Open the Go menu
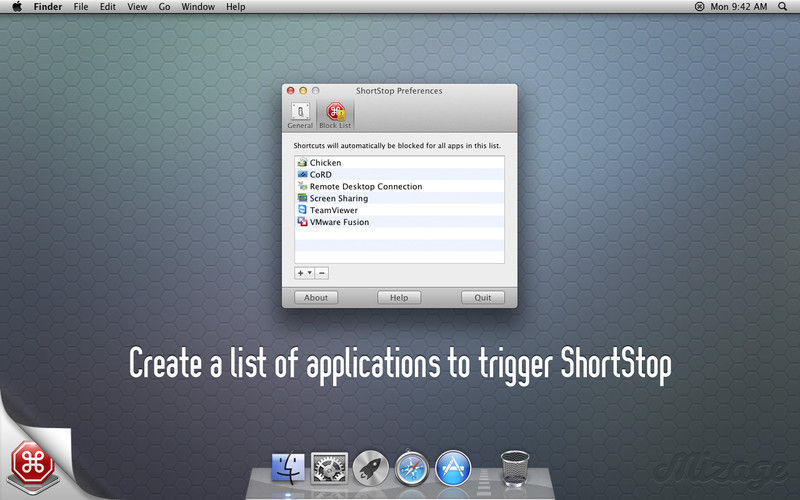Viewport: 800px width, 500px height. [164, 7]
